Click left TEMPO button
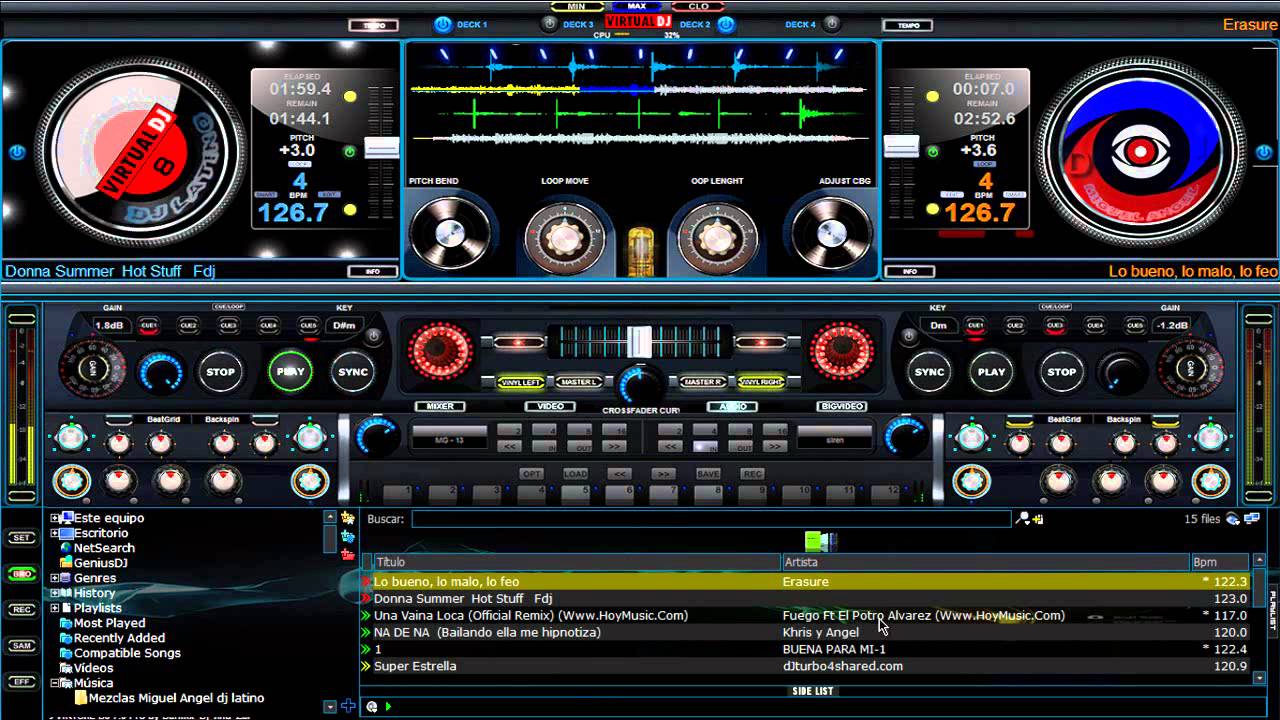 click(x=373, y=25)
